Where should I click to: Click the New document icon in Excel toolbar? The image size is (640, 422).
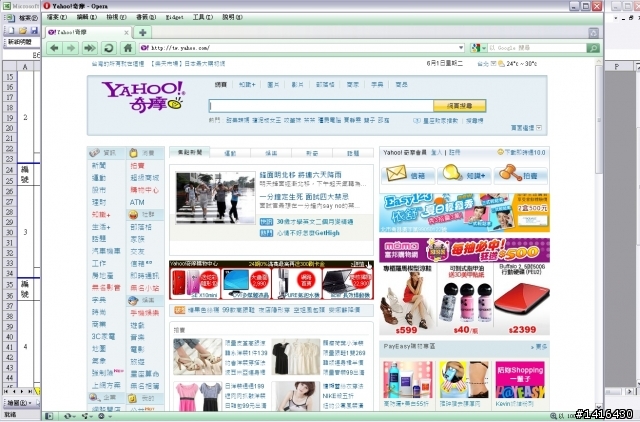11,30
